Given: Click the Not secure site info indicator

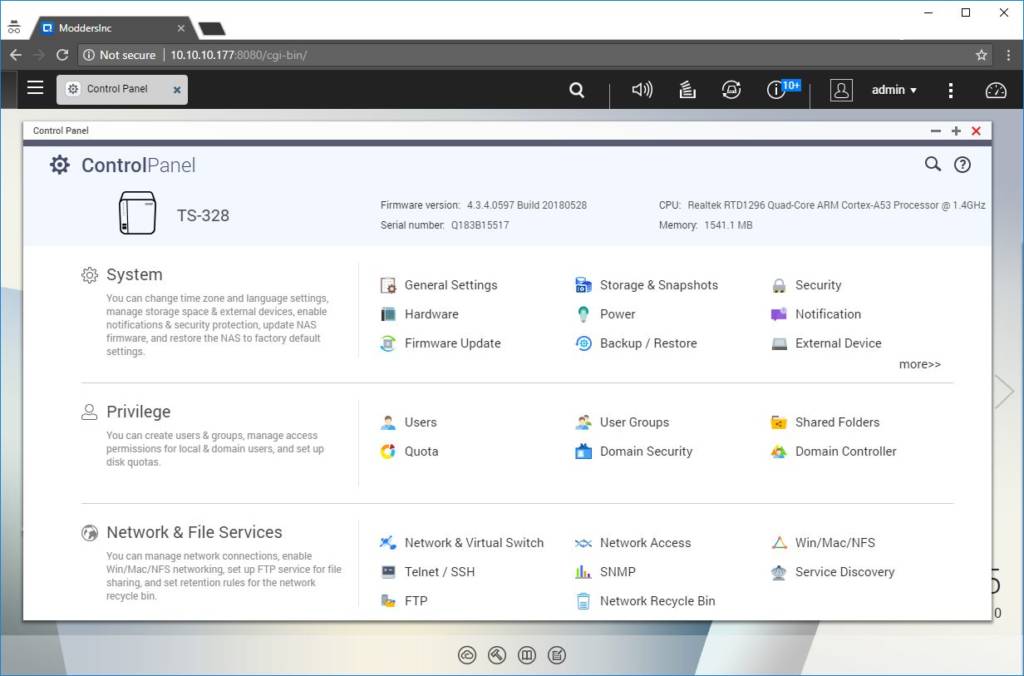Looking at the screenshot, I should pyautogui.click(x=120, y=55).
